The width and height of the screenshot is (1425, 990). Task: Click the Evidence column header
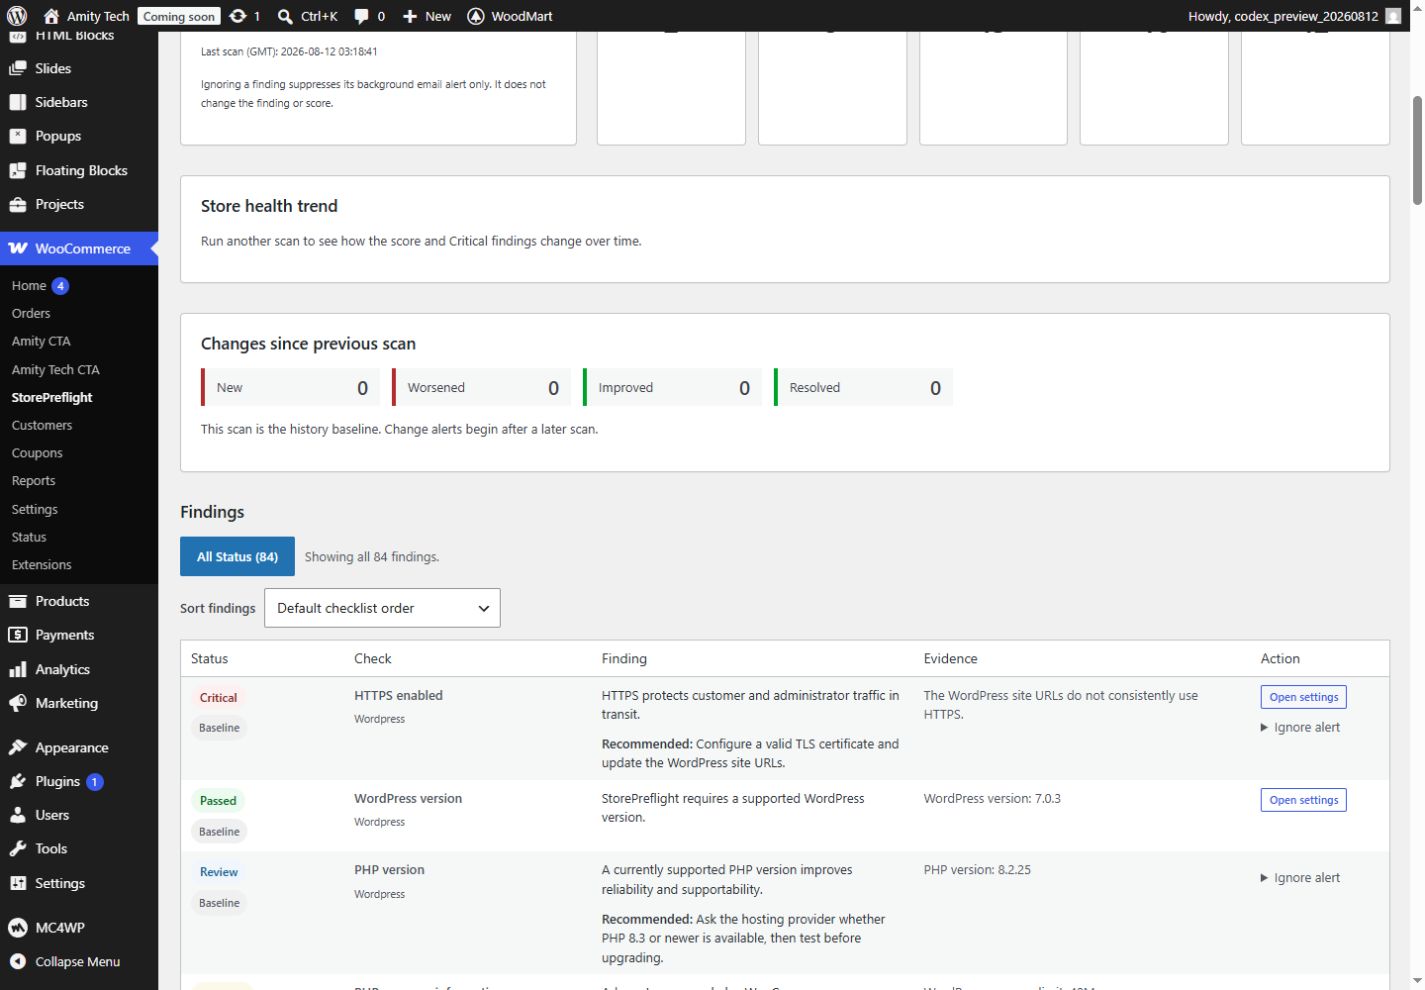[950, 658]
